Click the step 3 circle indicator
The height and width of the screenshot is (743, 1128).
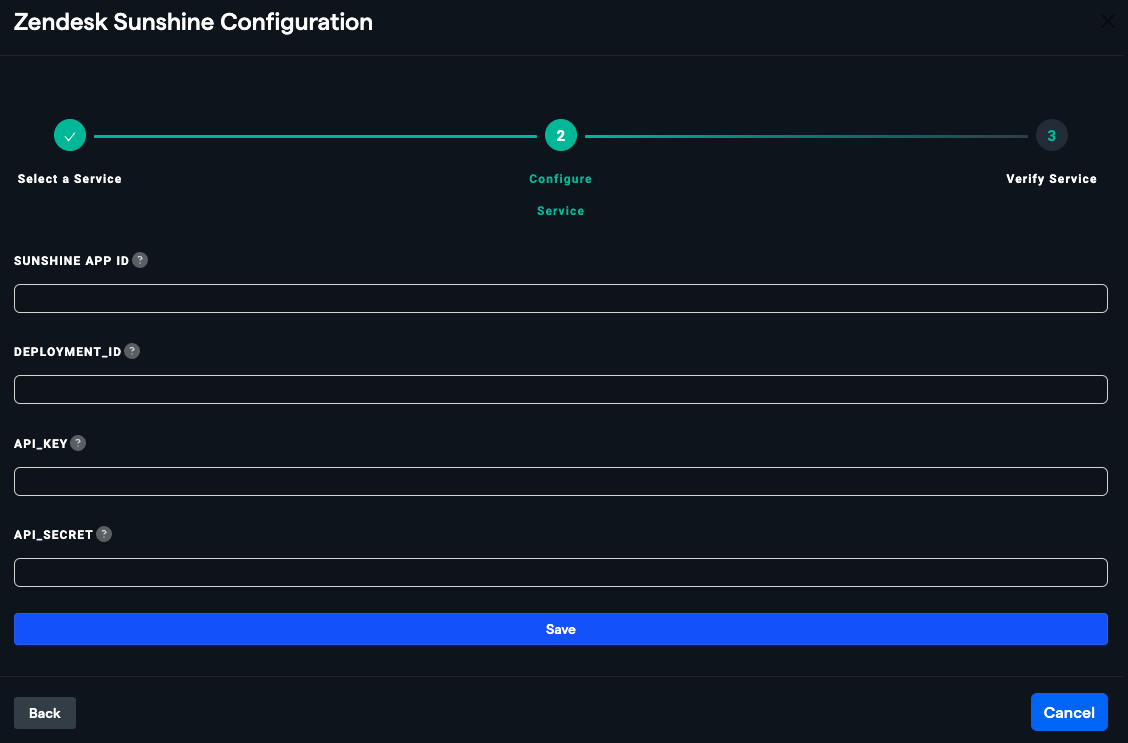[1051, 135]
